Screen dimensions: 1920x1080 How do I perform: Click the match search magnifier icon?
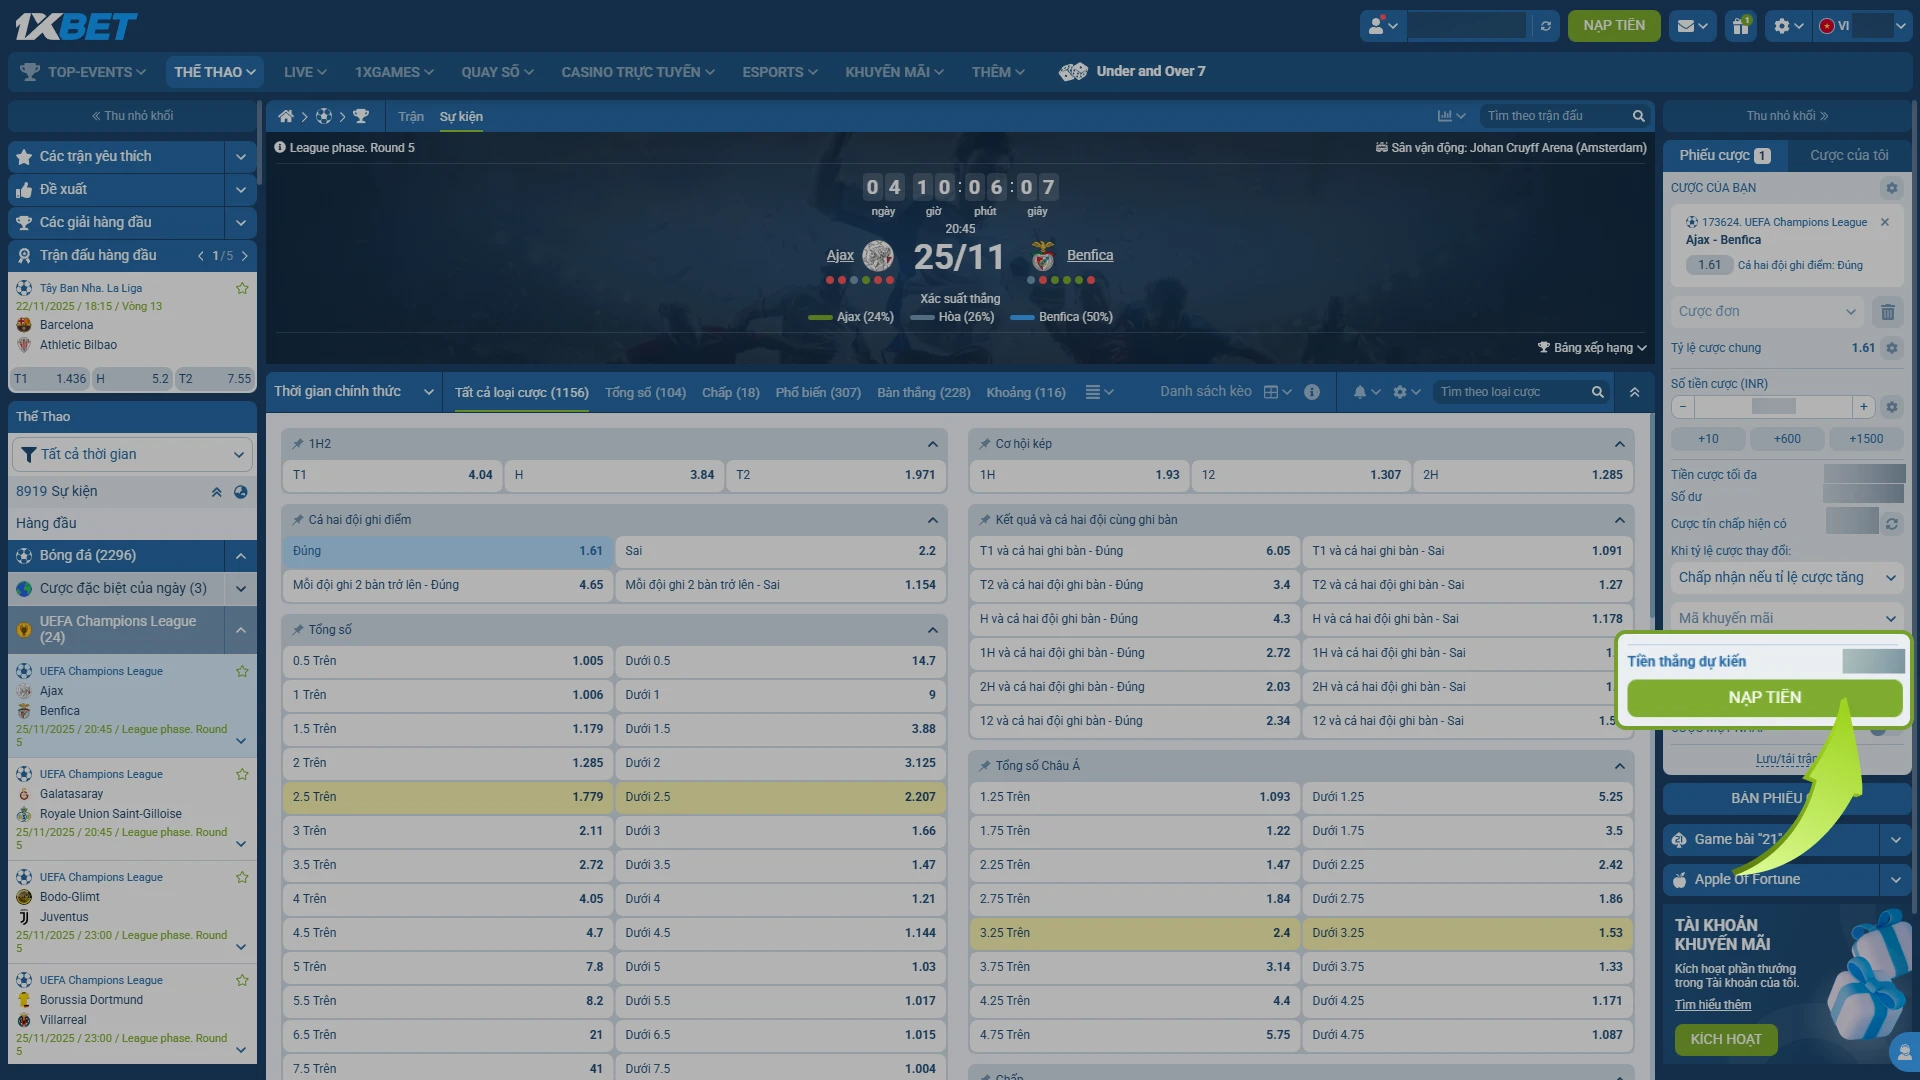(1638, 116)
